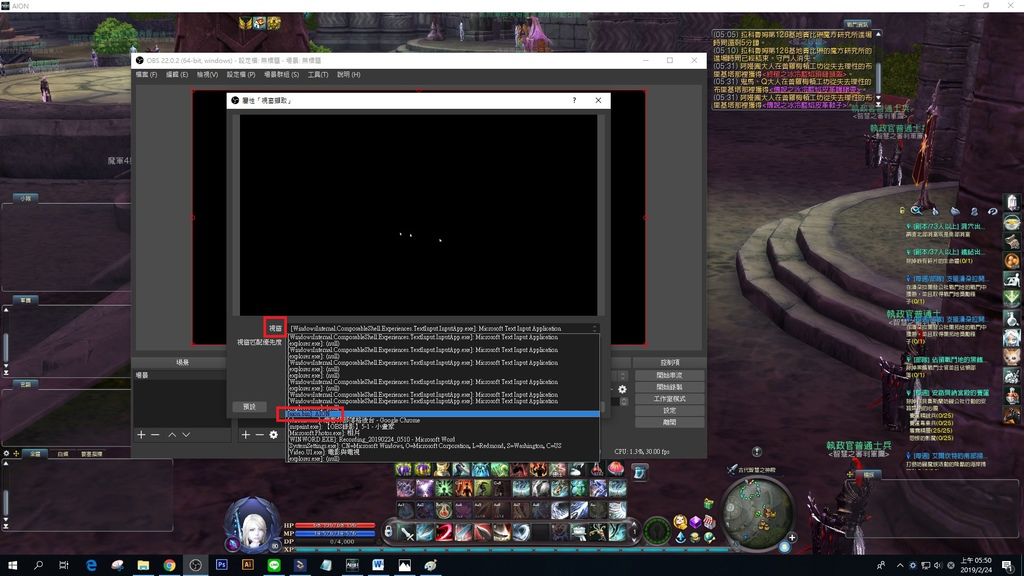Screen dimensions: 1024x576
Task: Open the 檔案 (F) menu in OBS
Action: [146, 74]
